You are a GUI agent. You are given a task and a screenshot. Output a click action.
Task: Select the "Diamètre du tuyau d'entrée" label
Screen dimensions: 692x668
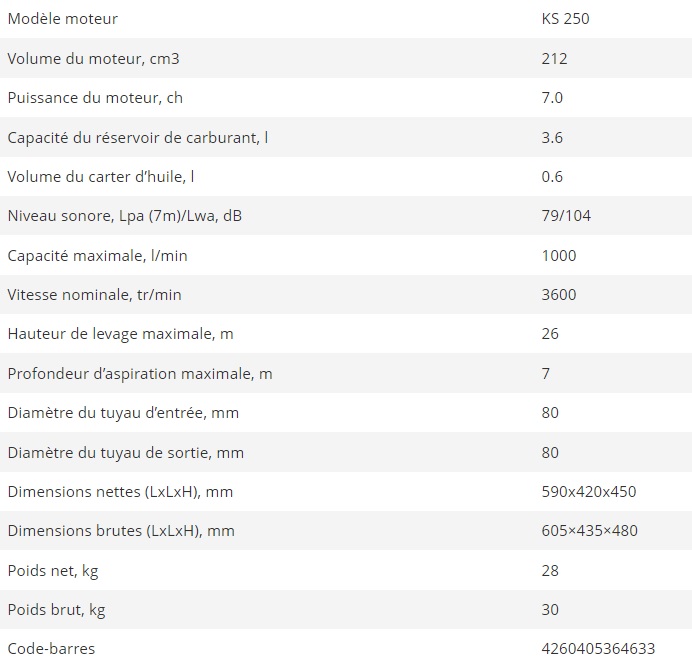point(123,413)
